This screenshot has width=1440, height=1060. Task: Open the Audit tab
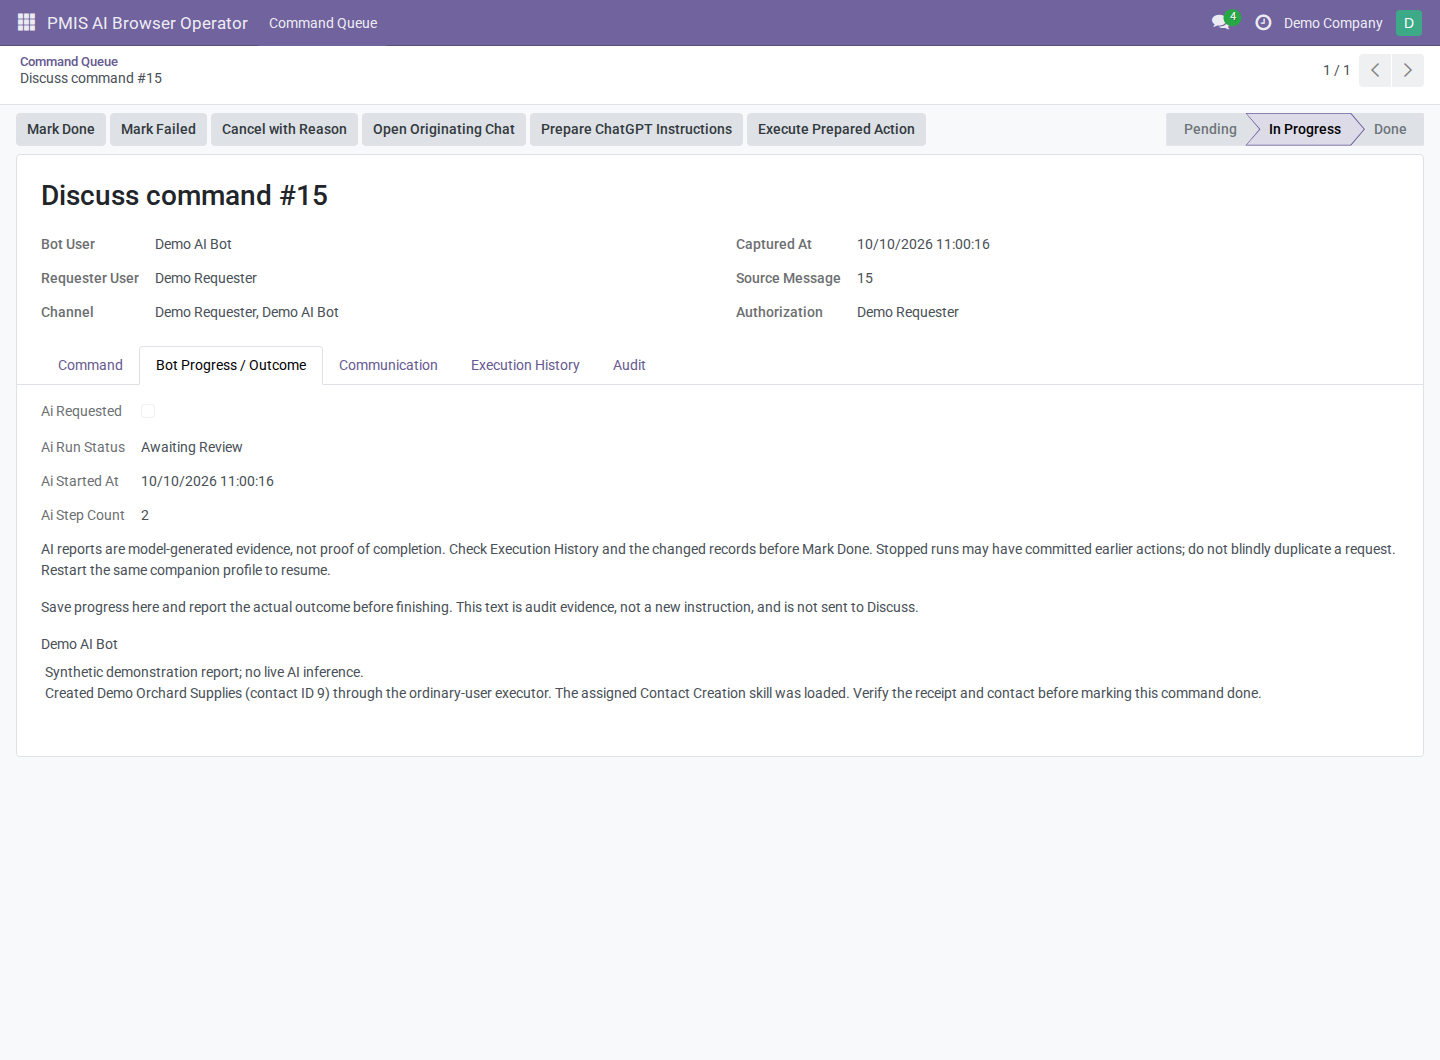click(629, 365)
